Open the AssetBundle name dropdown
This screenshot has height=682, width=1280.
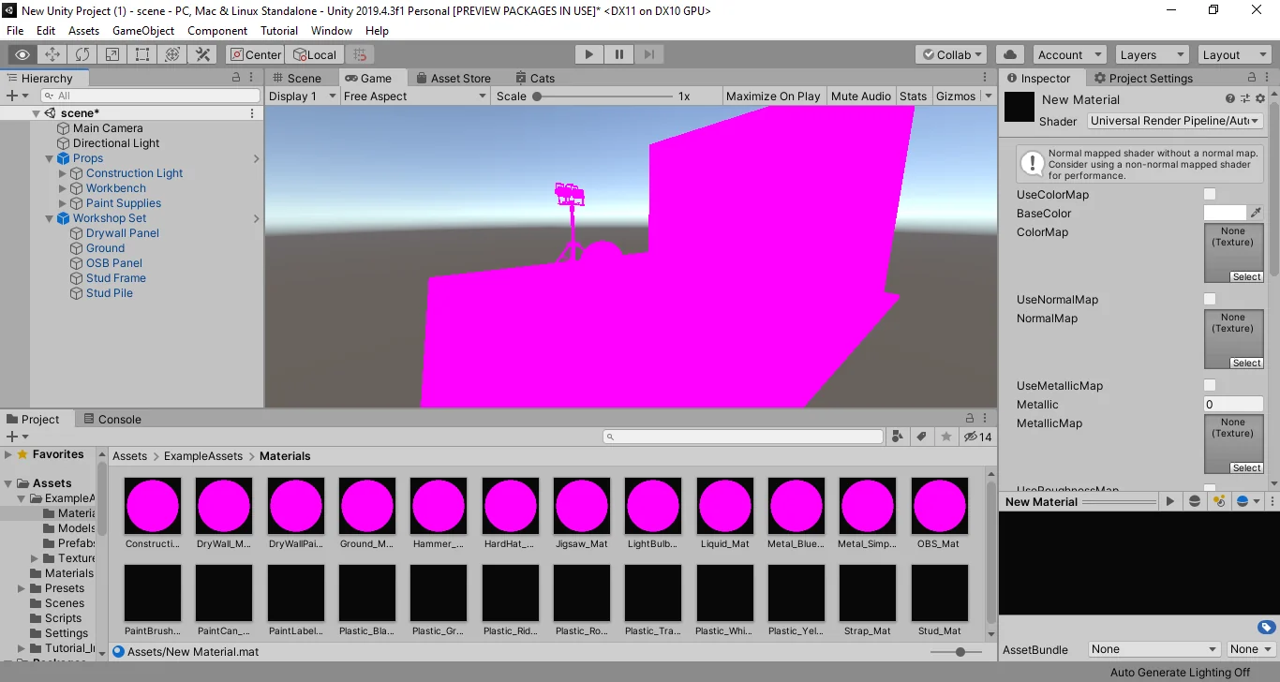[x=1154, y=649]
